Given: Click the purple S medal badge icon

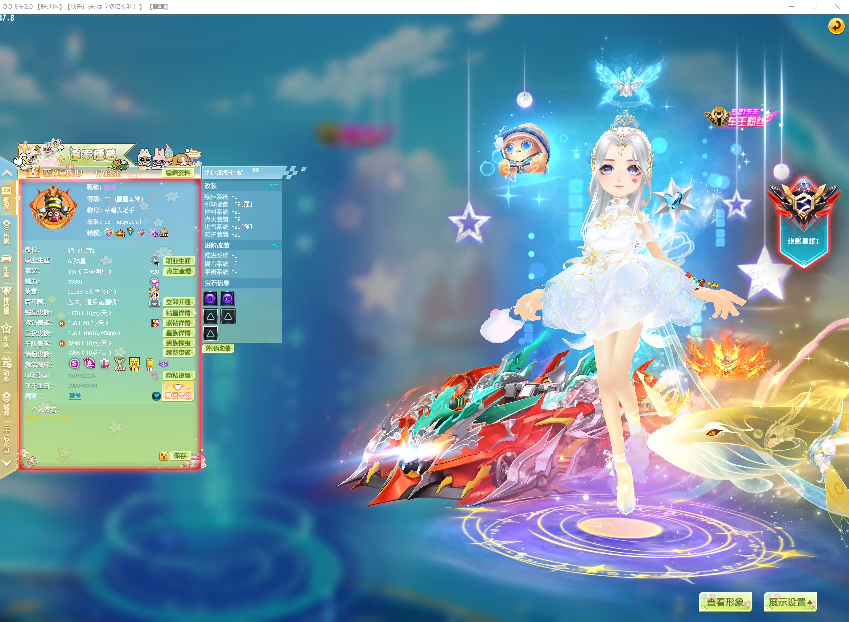Looking at the screenshot, I should coord(74,364).
